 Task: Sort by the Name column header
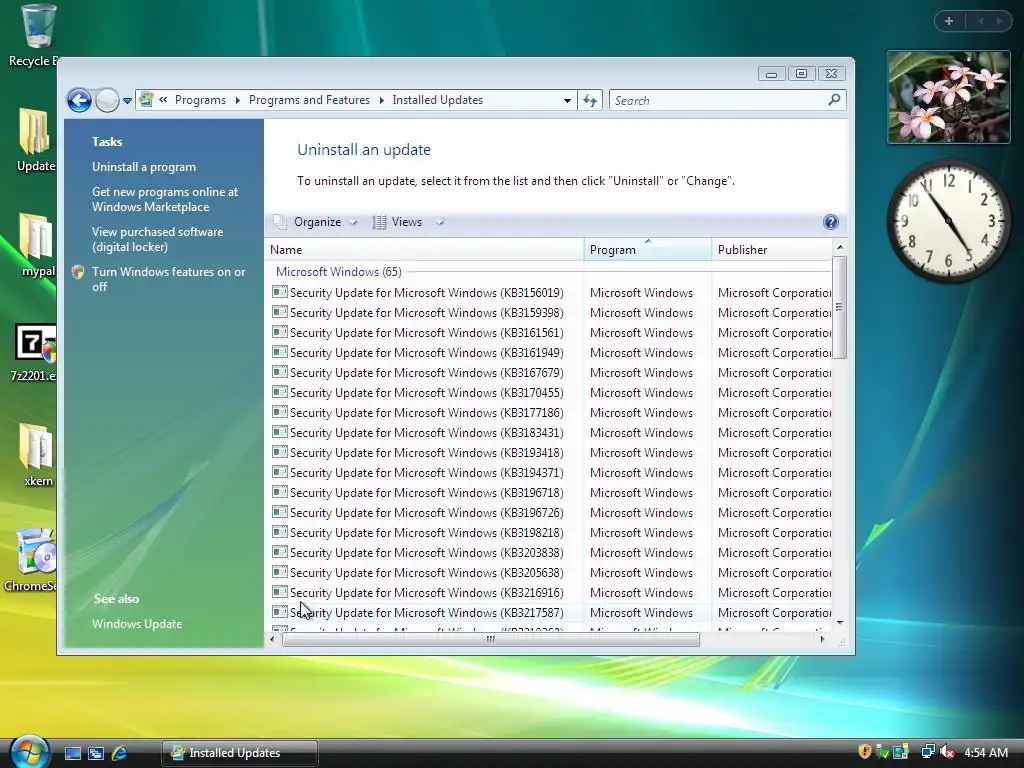(424, 249)
